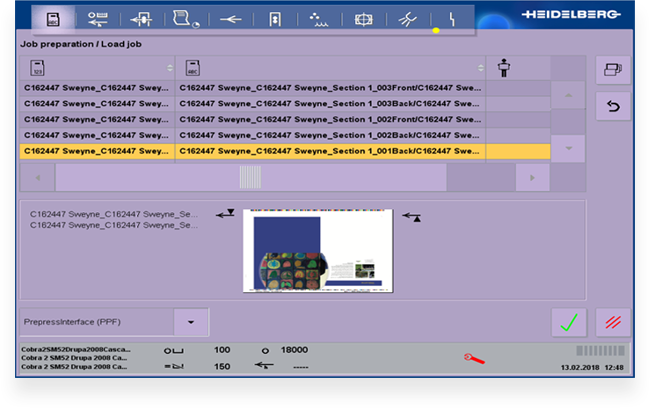Click the stacked windows button at right
This screenshot has height=408, width=650.
(613, 69)
